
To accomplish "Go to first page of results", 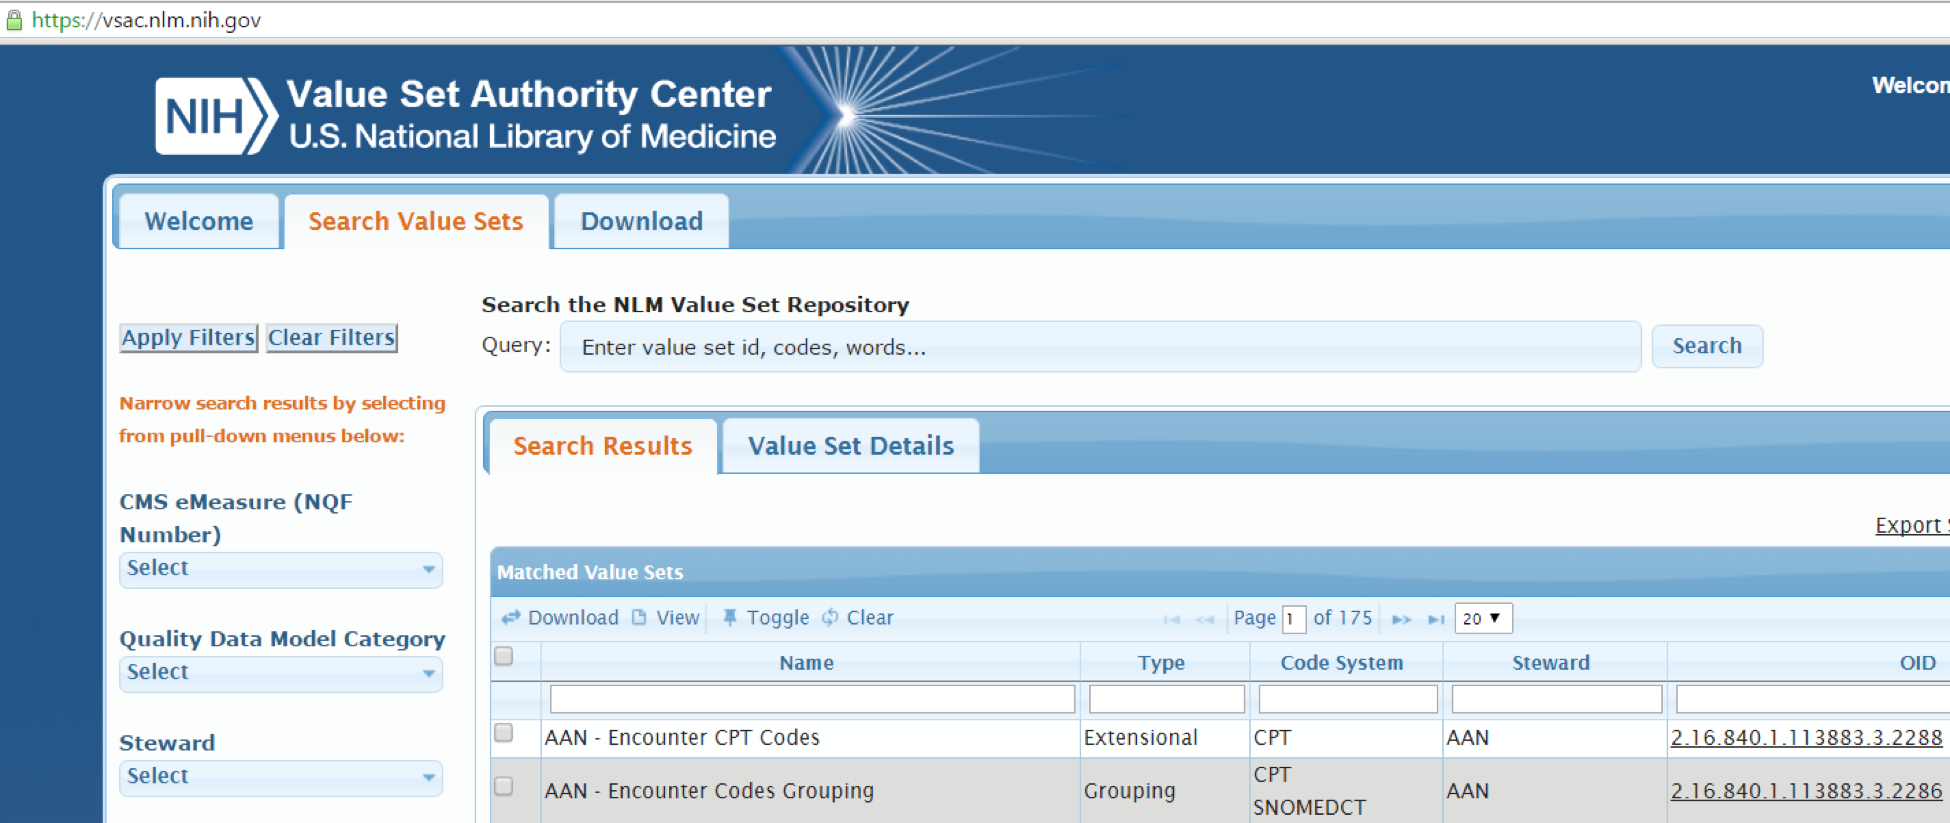I will coord(1172,619).
